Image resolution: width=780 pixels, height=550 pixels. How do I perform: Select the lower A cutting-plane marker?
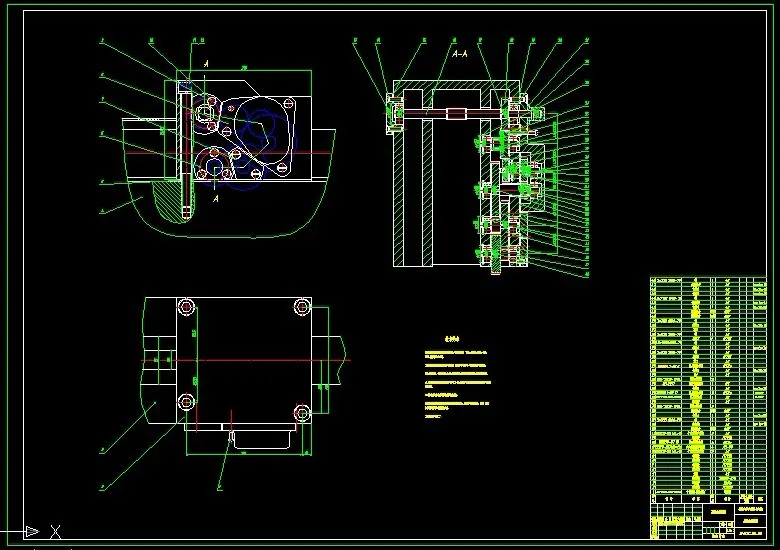point(215,198)
